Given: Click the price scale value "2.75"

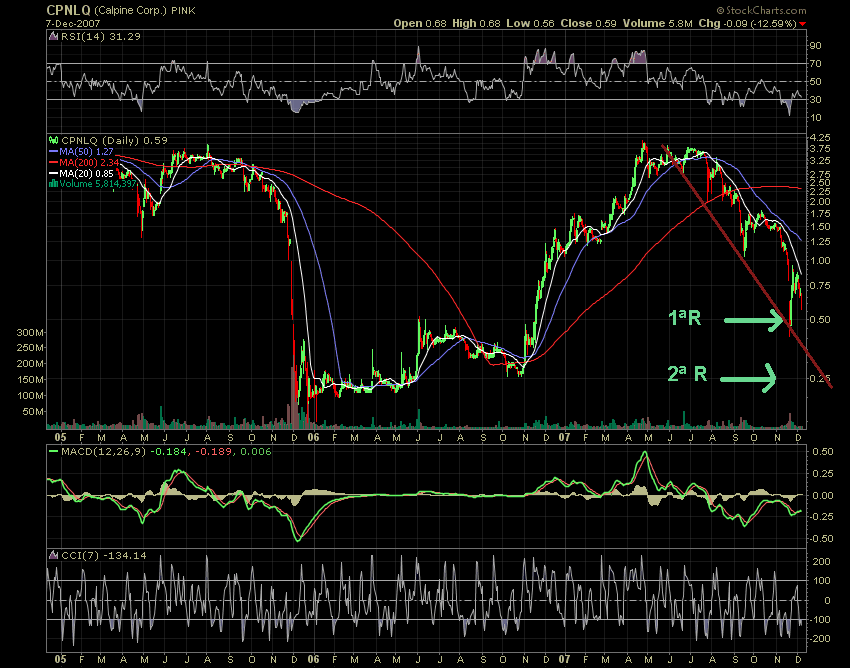Looking at the screenshot, I should pos(819,175).
